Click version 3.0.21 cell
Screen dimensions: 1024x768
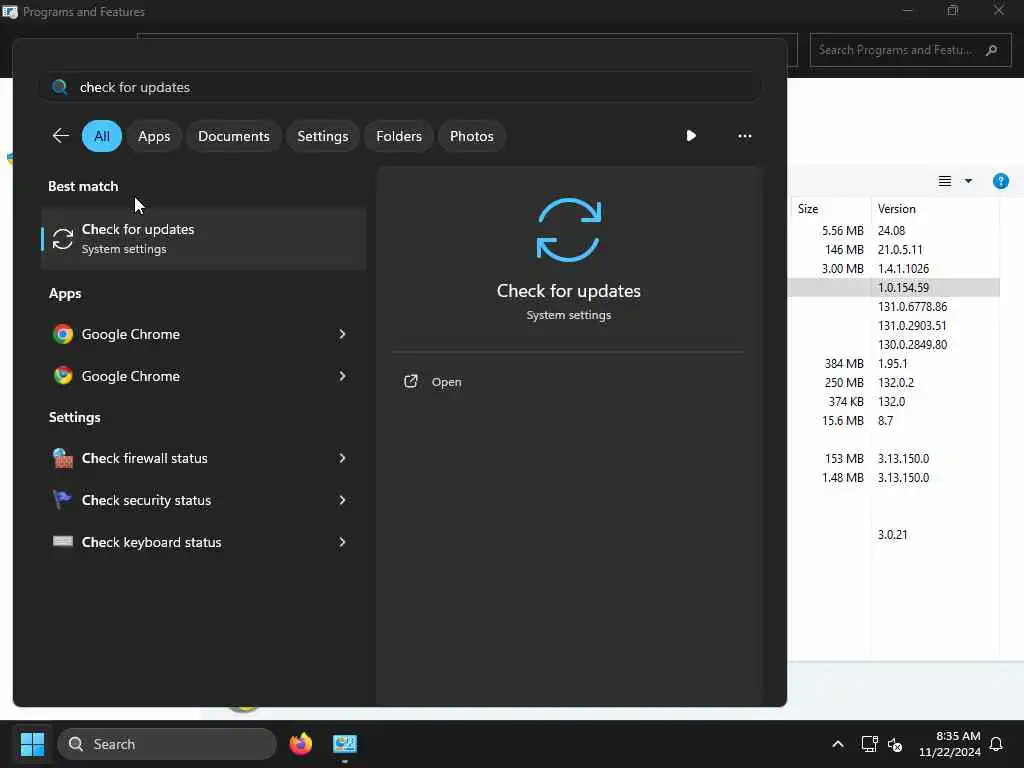click(892, 534)
